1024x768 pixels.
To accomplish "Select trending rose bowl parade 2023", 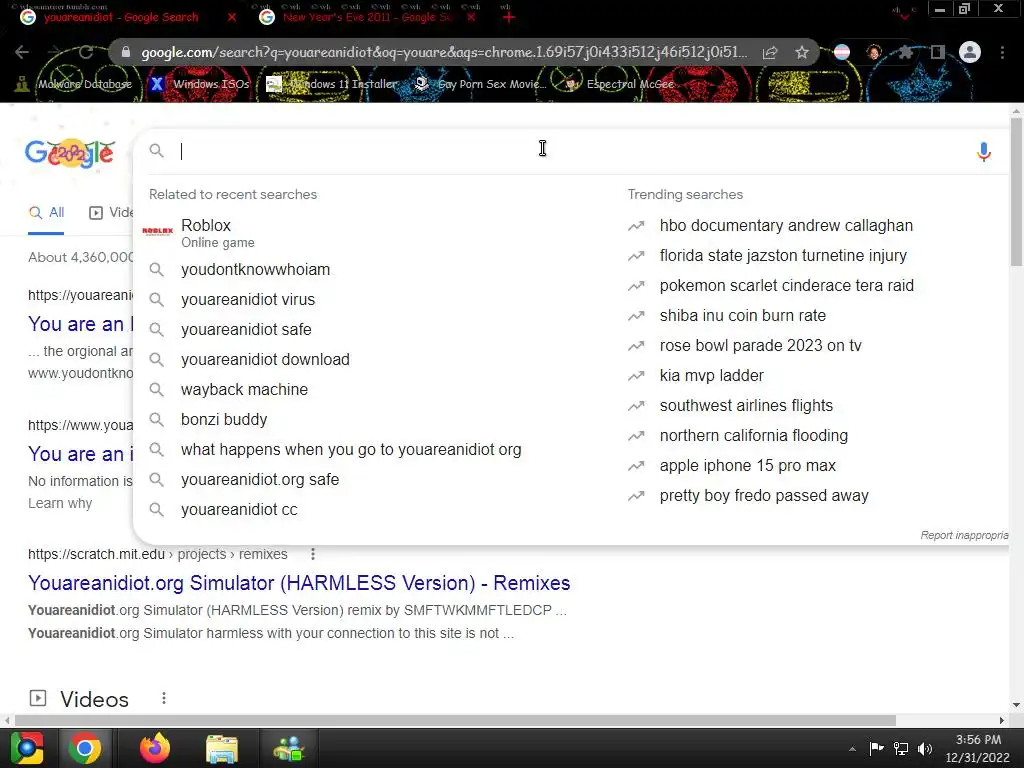I will tap(760, 345).
